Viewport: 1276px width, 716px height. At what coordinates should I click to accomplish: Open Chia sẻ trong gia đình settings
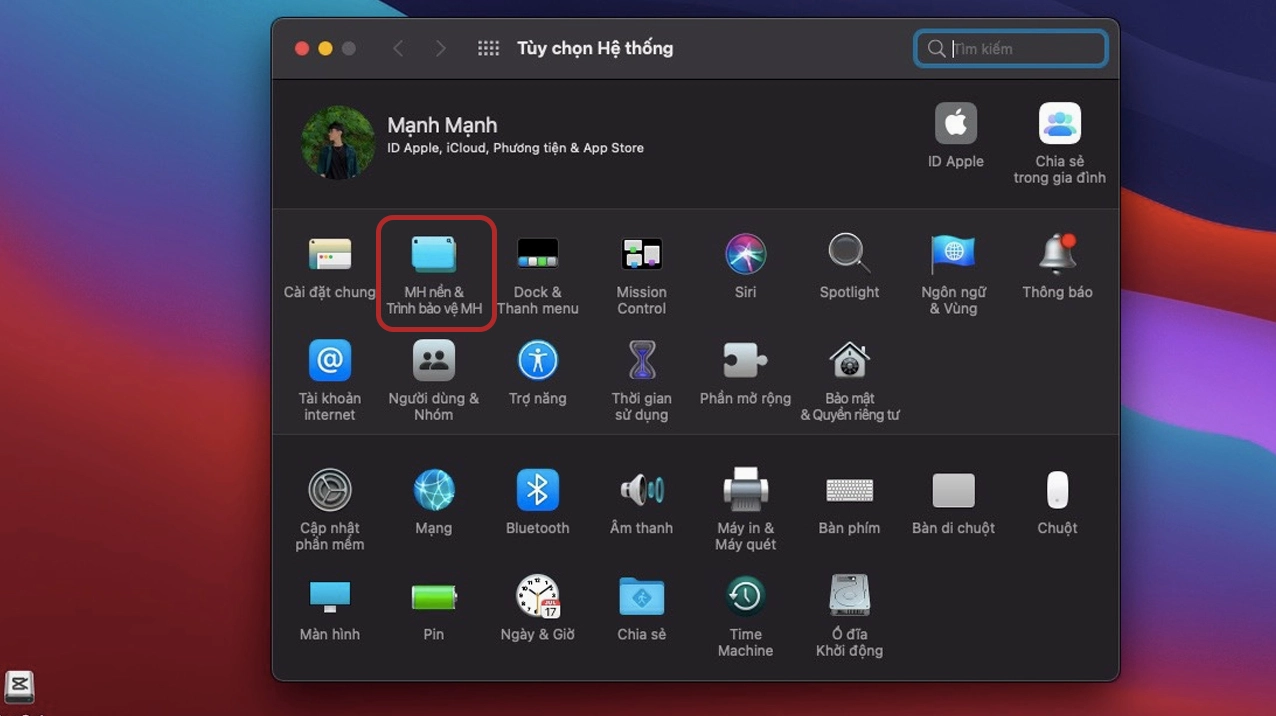point(1059,123)
